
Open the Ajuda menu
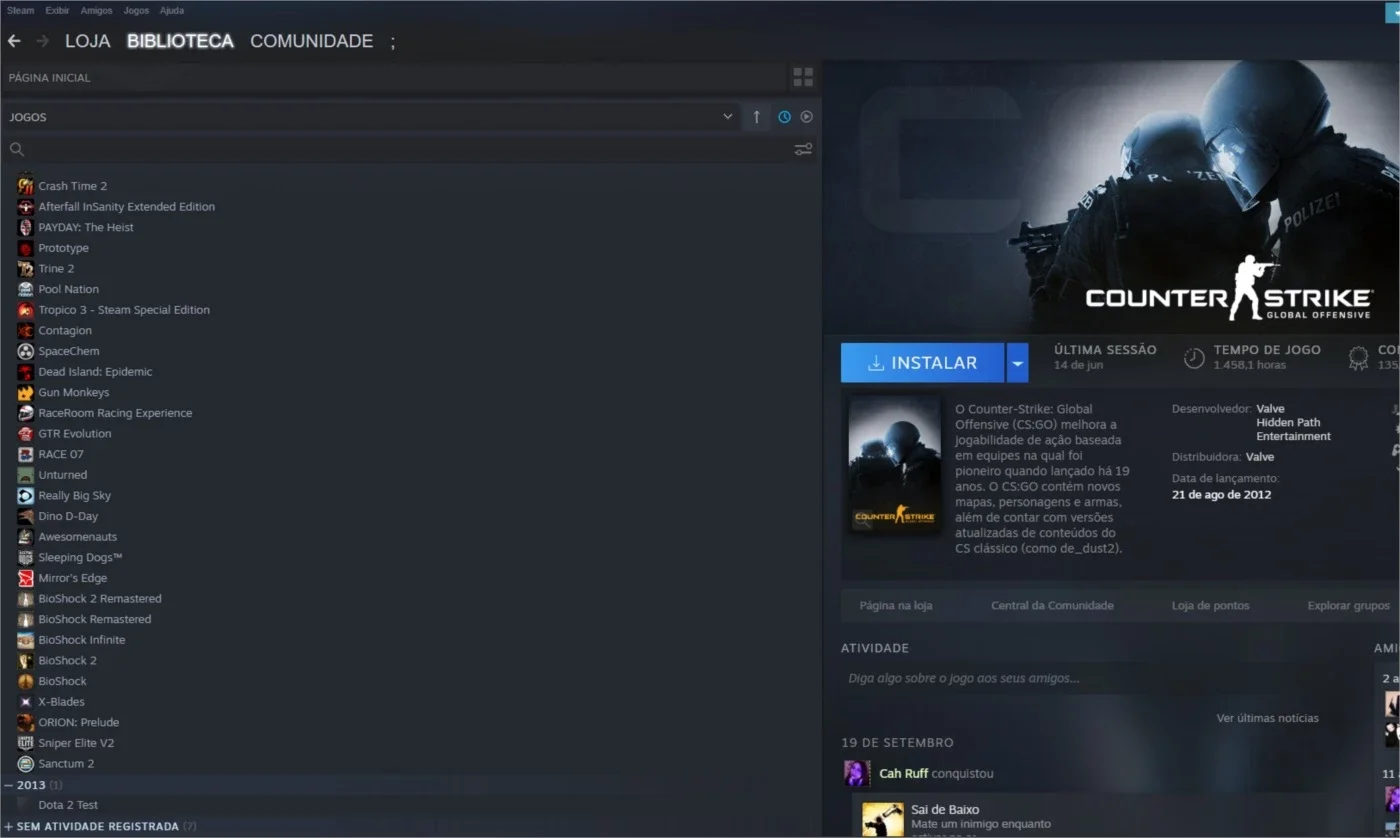(x=172, y=10)
